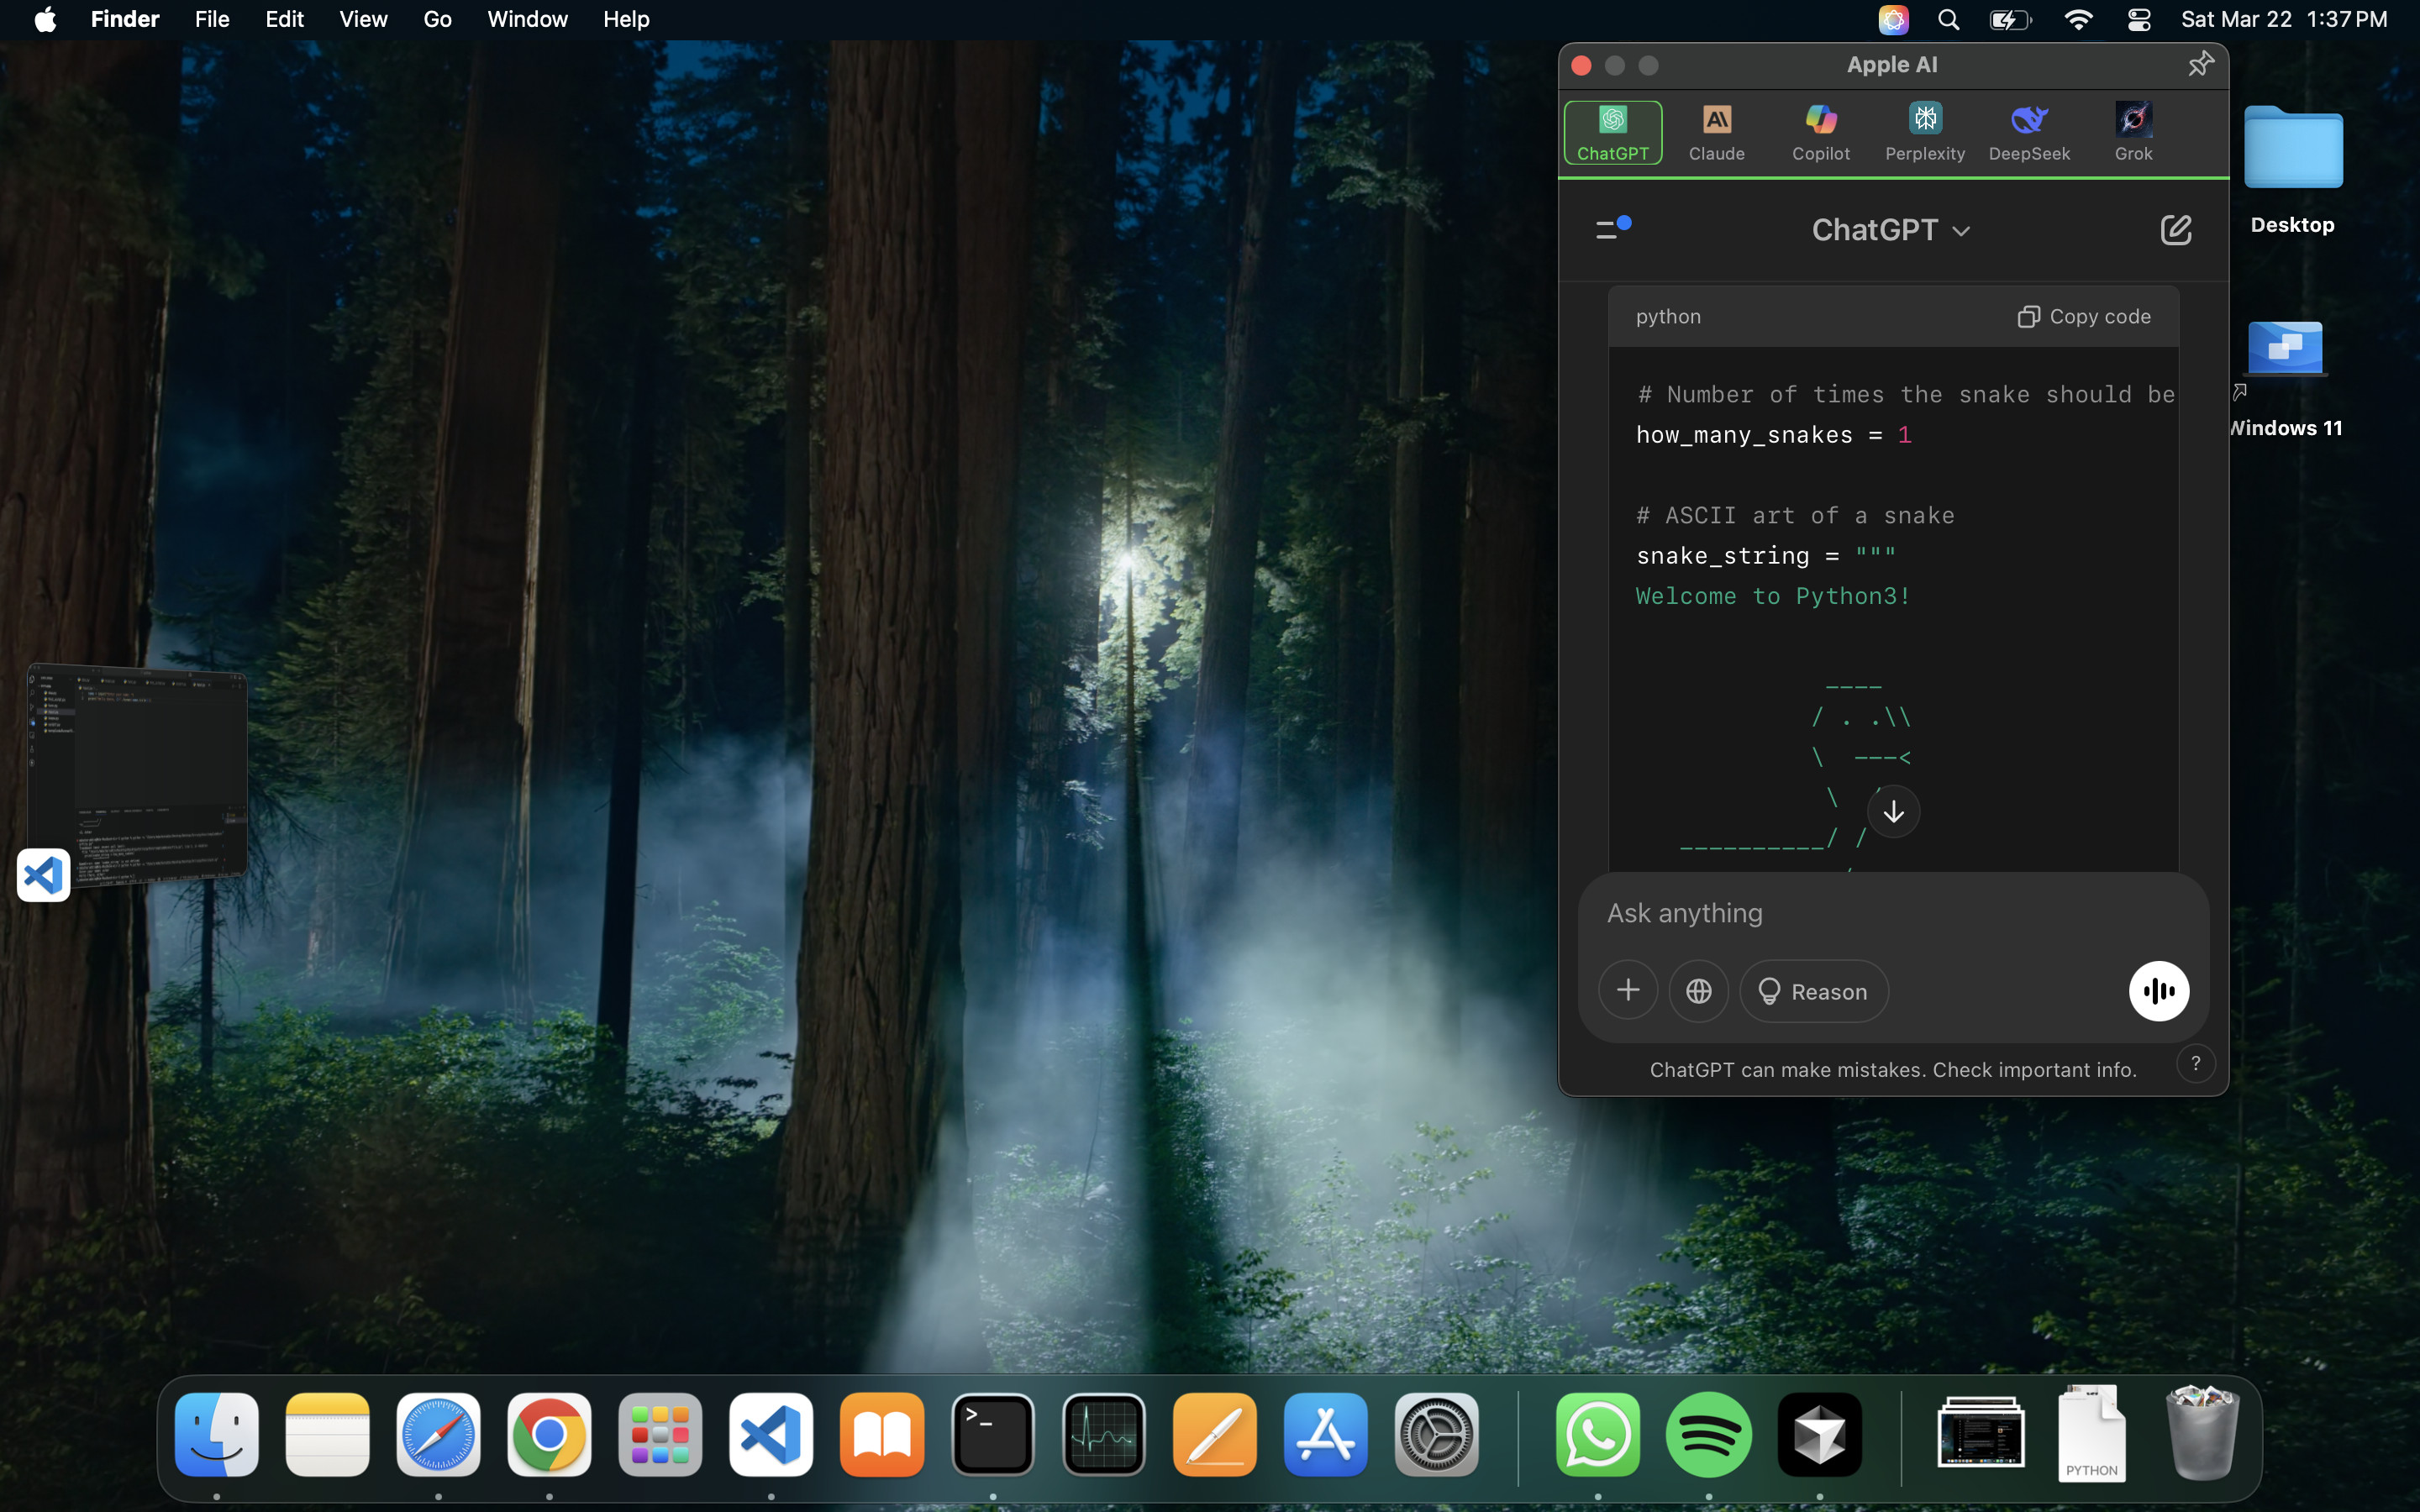Open the Wi-Fi menu
This screenshot has height=1512, width=2420.
[x=2078, y=19]
